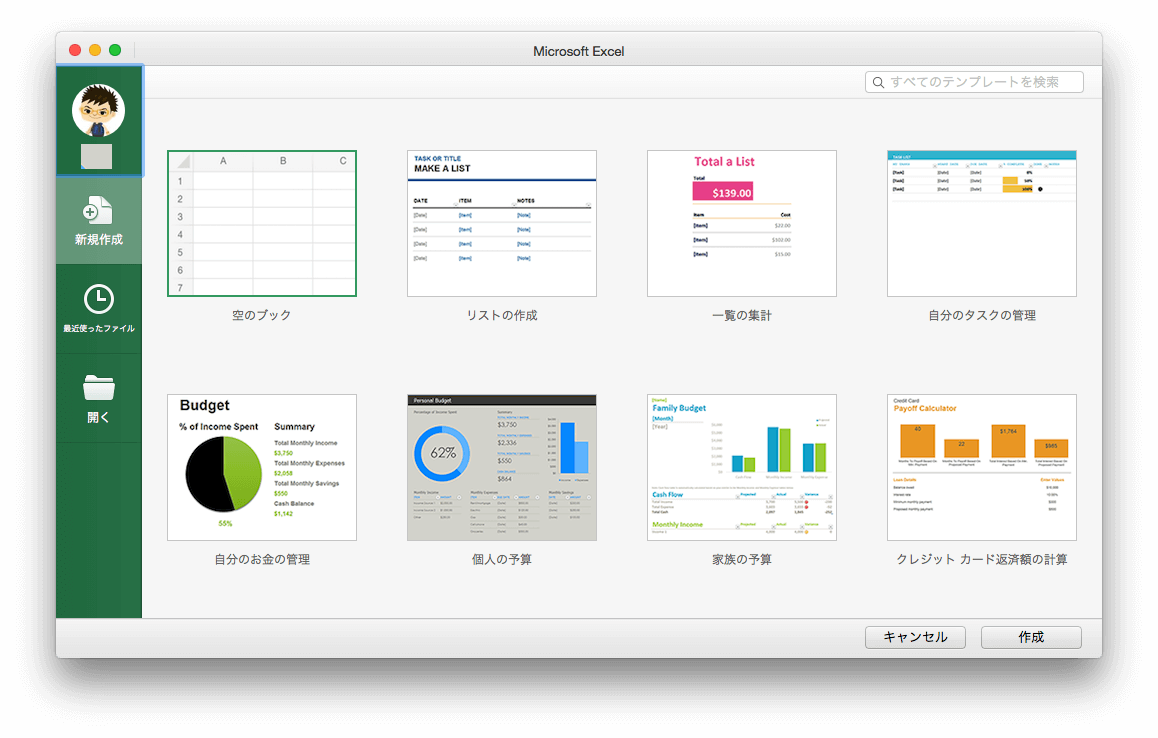Select the 自分のお金の管理 Budget template
Viewport: 1158px width, 738px height.
(x=261, y=467)
